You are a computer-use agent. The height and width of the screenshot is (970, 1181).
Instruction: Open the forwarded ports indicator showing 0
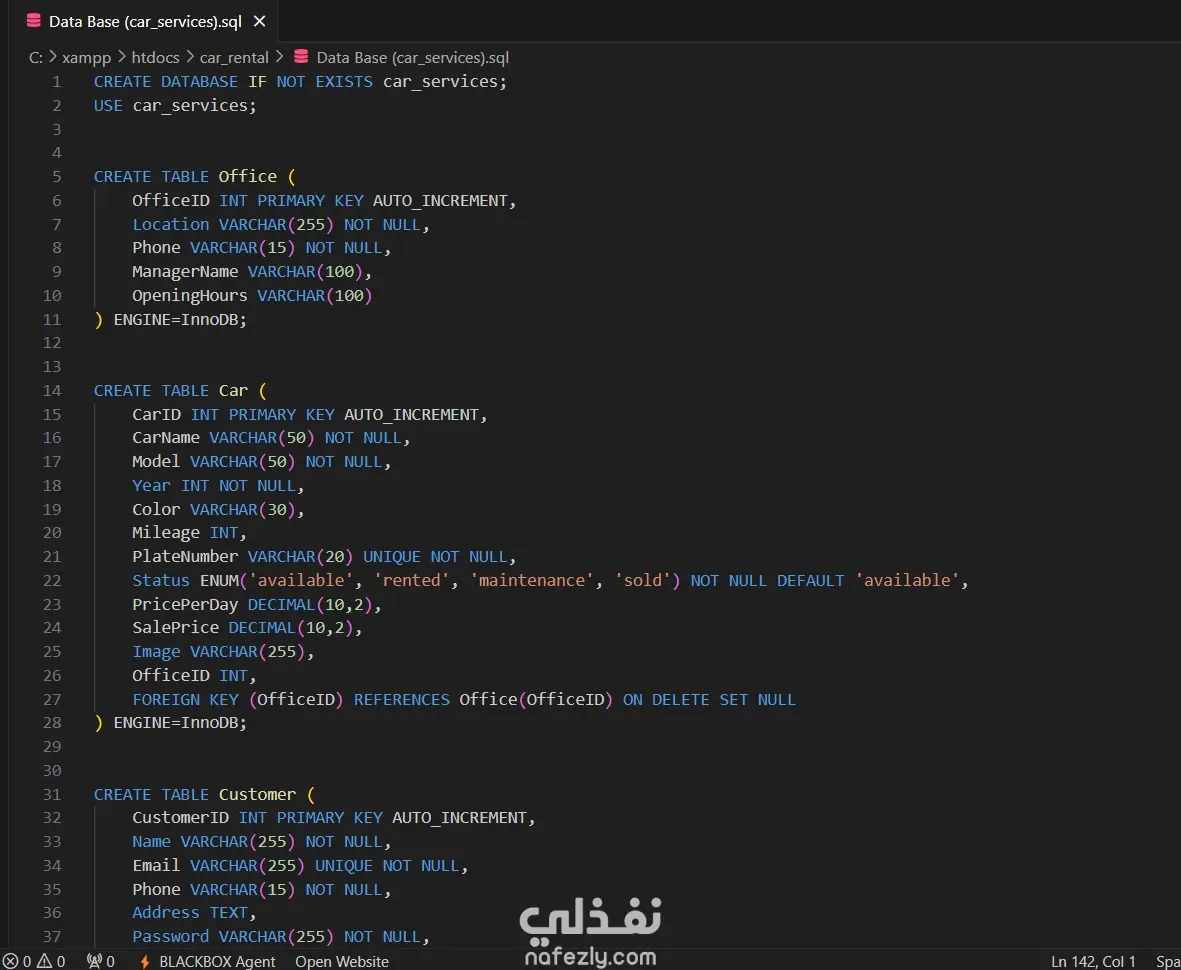101,962
